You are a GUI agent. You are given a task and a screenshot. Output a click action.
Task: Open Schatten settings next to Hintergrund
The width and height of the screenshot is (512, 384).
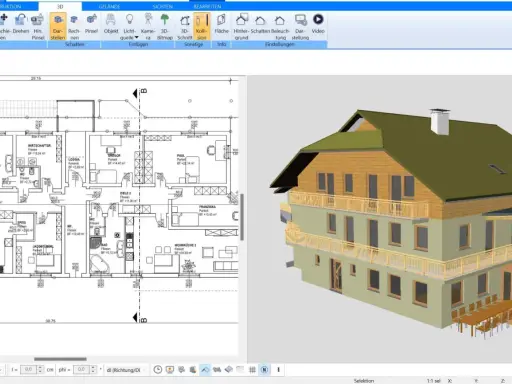[260, 24]
